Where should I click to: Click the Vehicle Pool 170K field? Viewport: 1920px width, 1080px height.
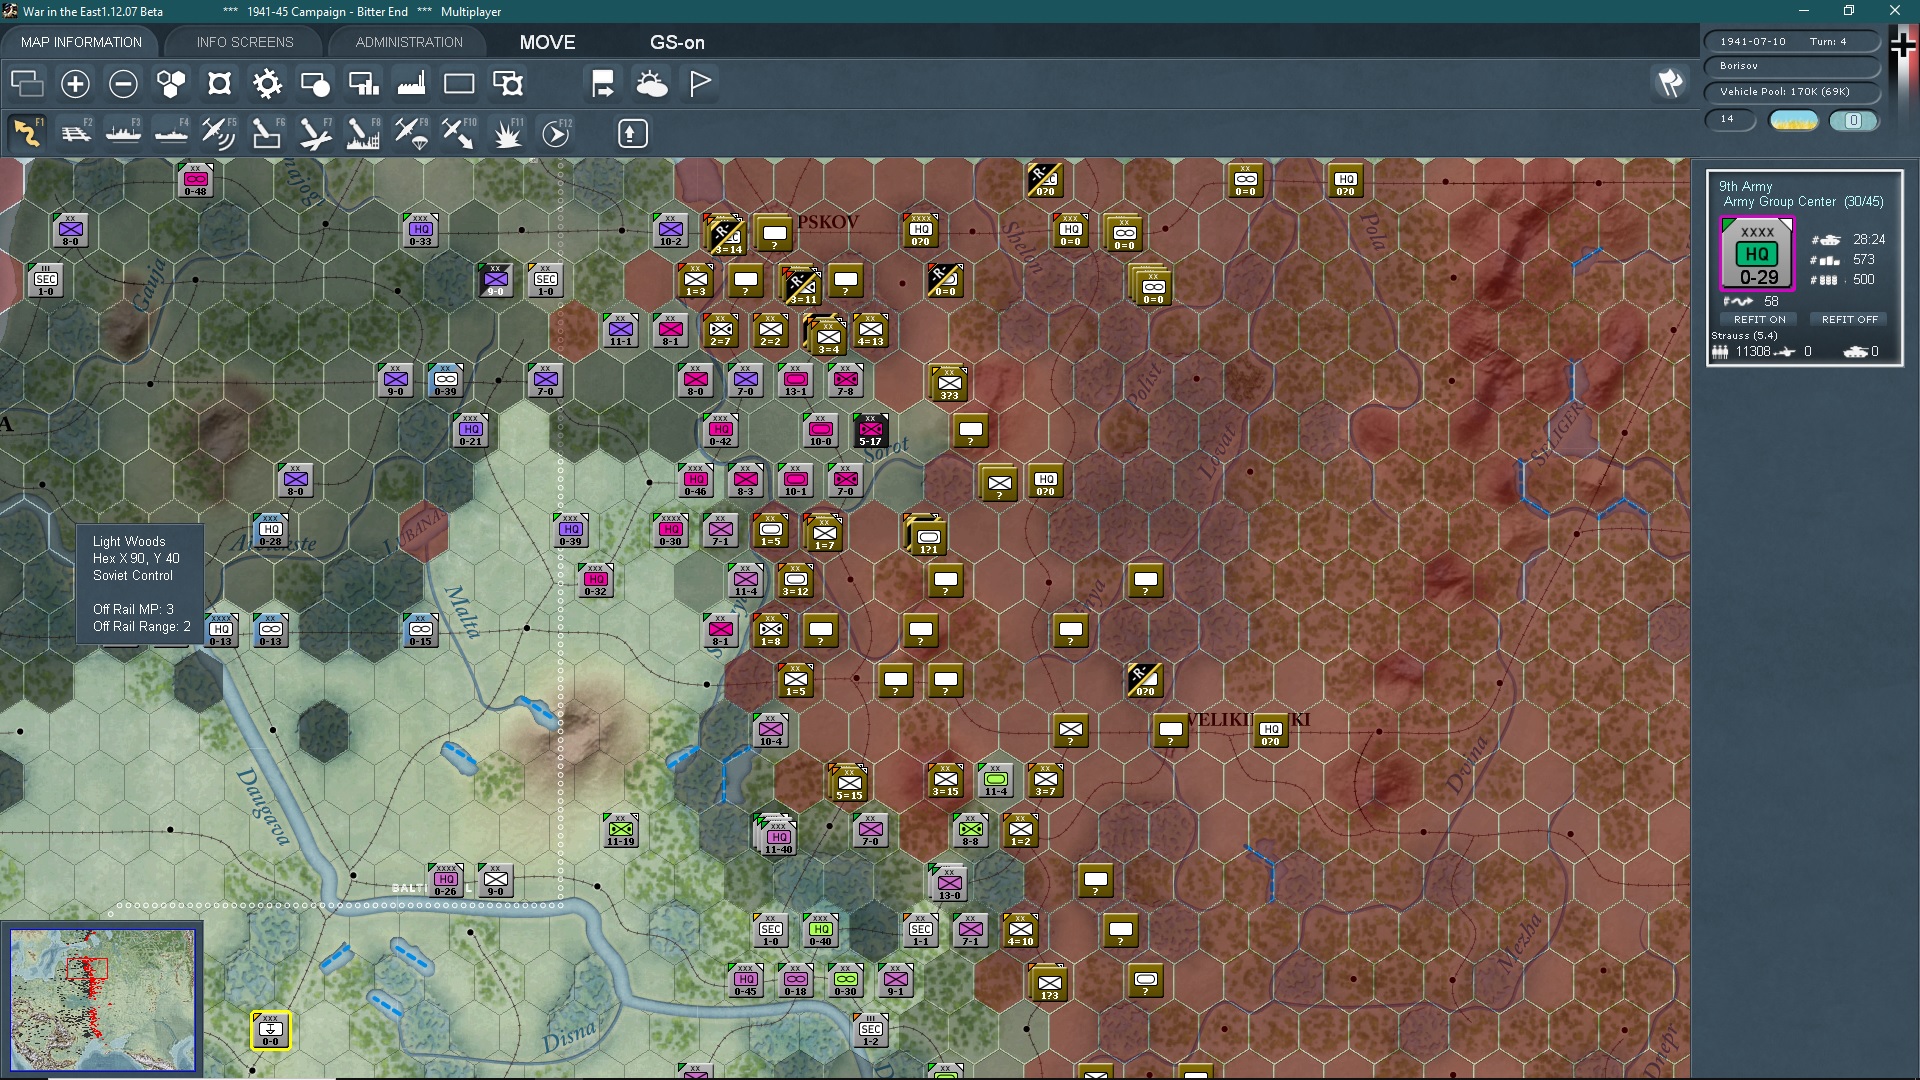[1792, 91]
